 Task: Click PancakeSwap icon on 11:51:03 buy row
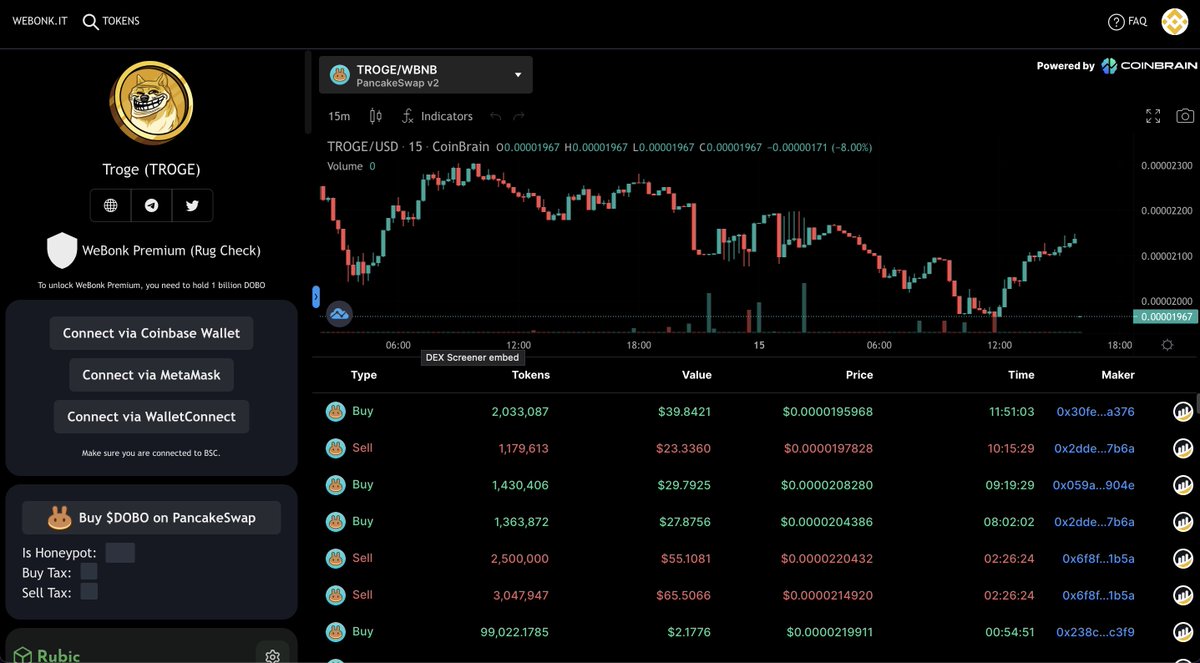pyautogui.click(x=335, y=411)
